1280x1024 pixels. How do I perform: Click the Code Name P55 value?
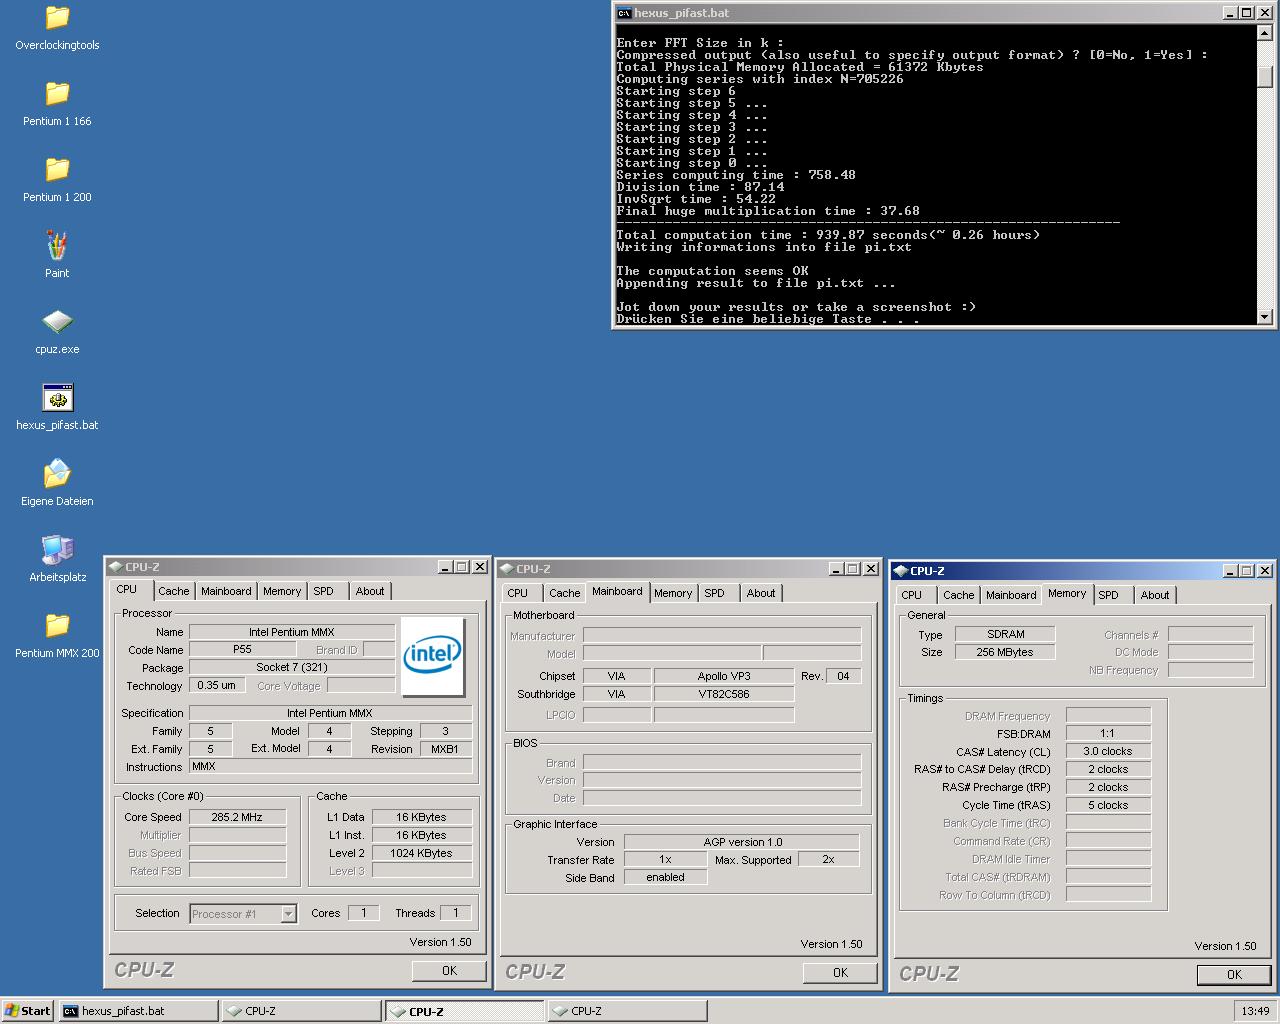click(x=242, y=649)
